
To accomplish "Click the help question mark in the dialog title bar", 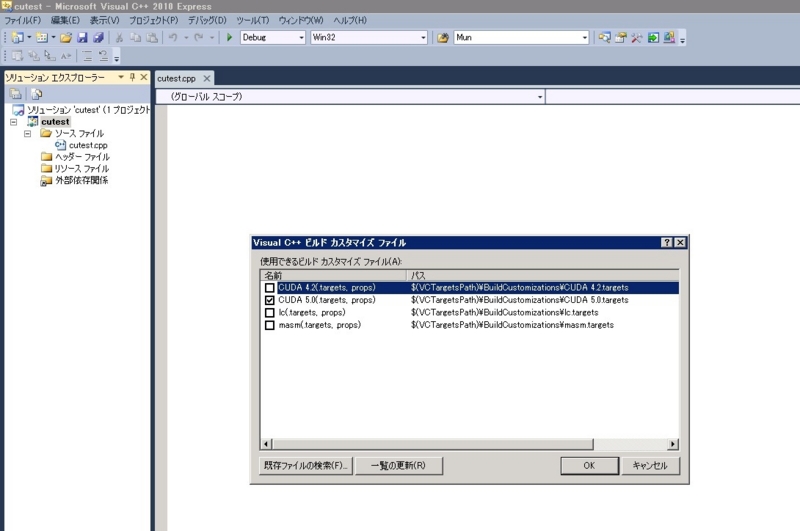I will (667, 242).
